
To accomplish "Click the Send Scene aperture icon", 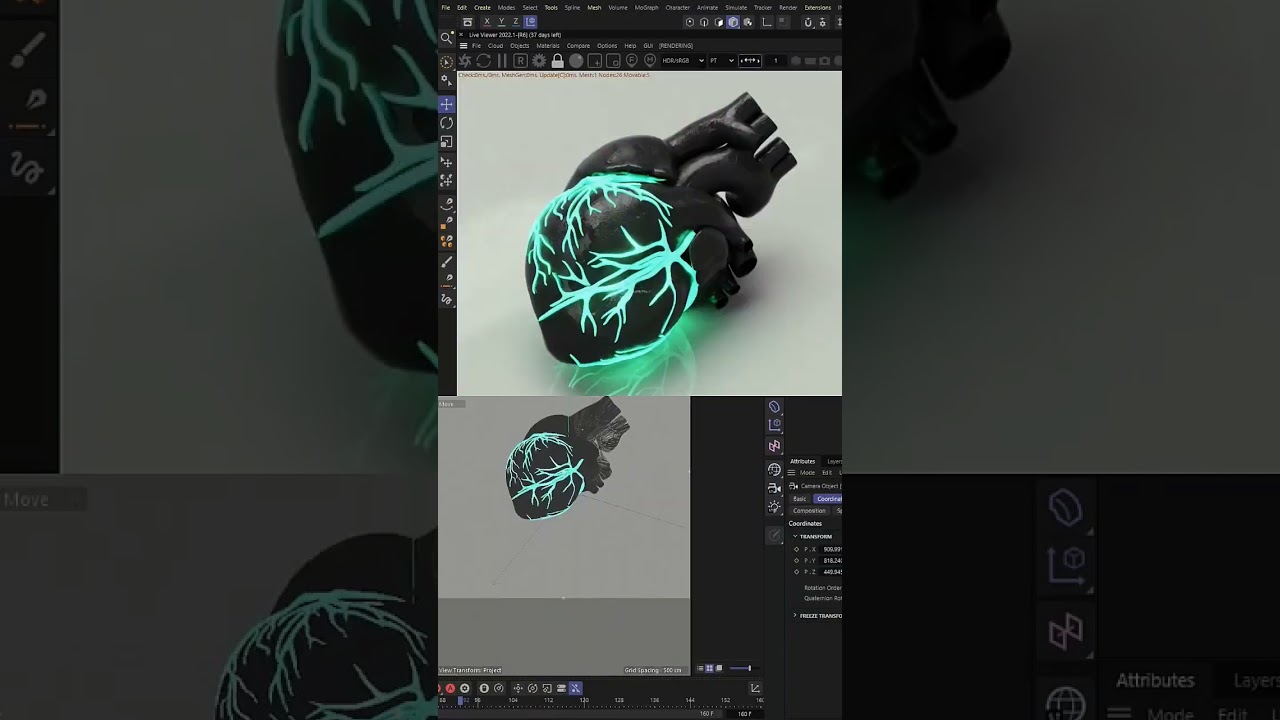I will coord(464,61).
